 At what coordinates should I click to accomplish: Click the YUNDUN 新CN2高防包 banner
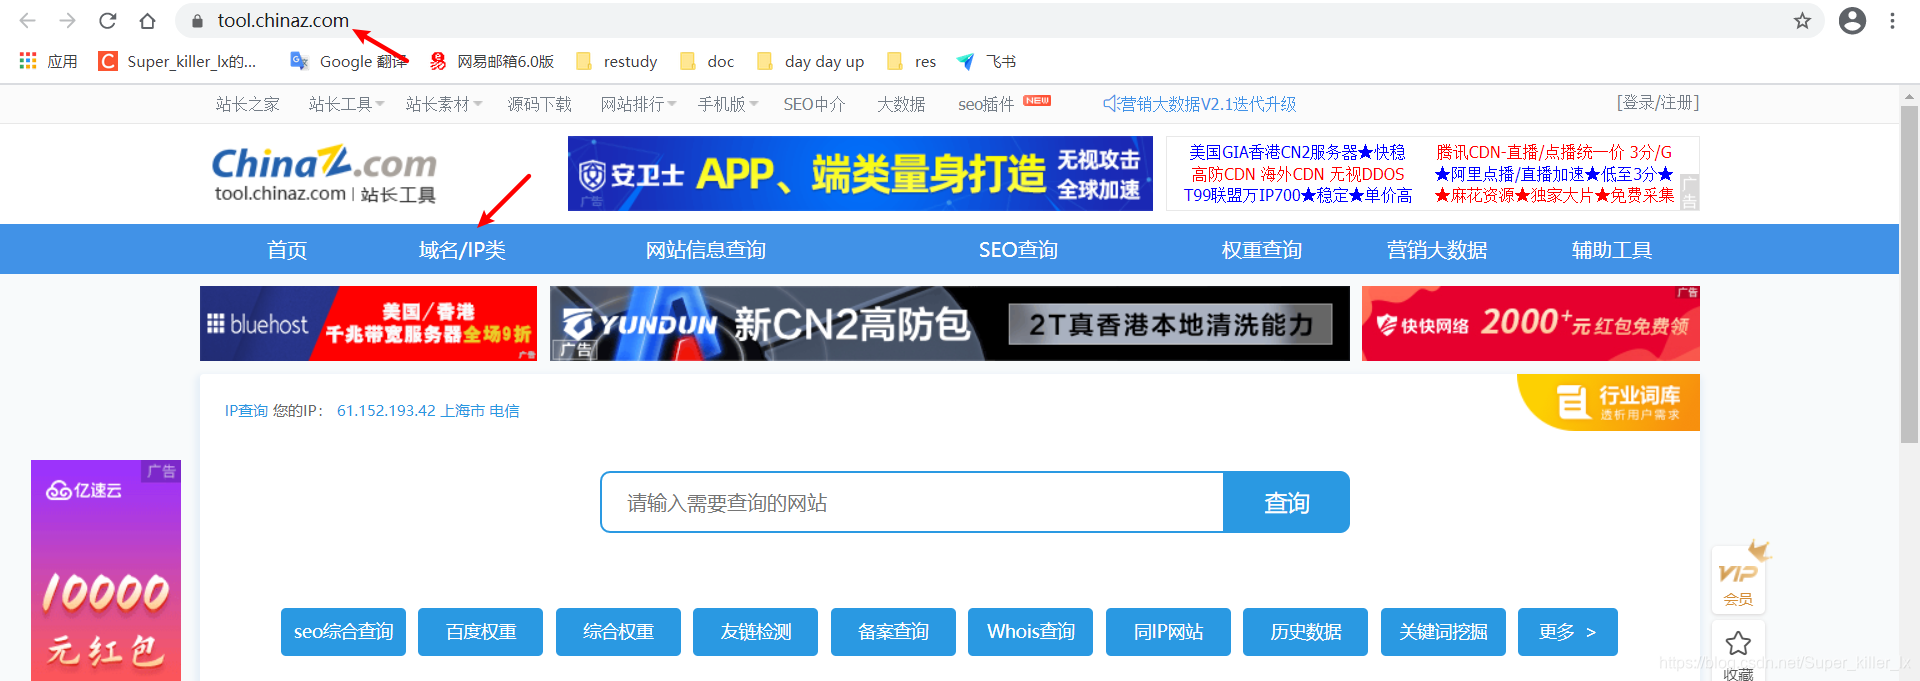coord(949,323)
